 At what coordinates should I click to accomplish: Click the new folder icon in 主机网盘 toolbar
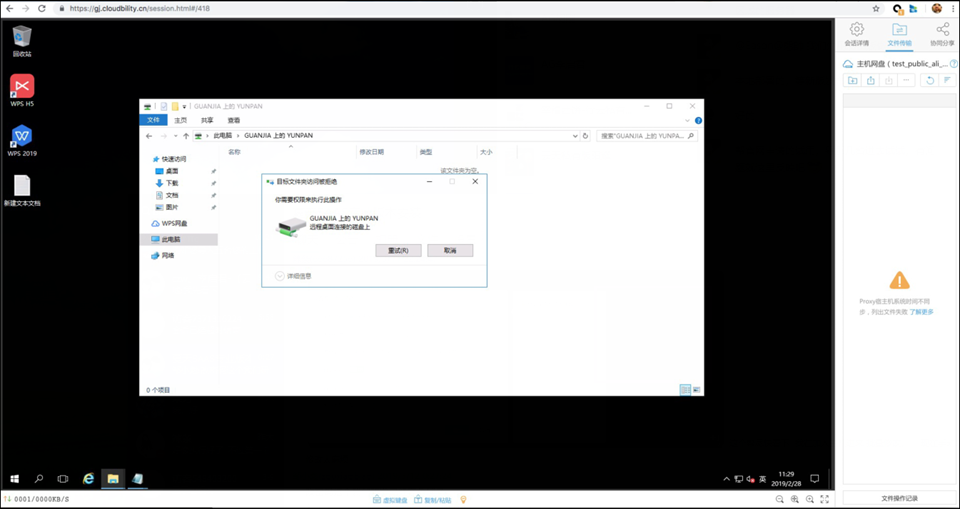click(852, 80)
